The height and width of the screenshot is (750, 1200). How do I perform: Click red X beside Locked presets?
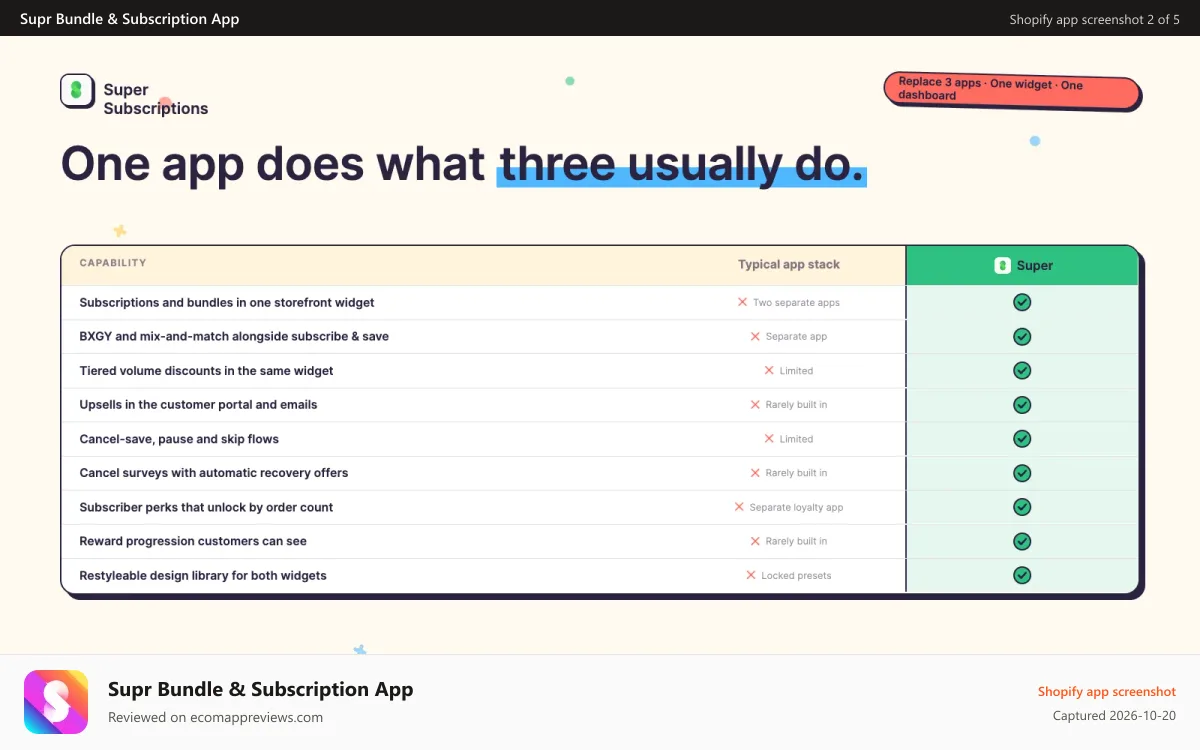coord(751,575)
